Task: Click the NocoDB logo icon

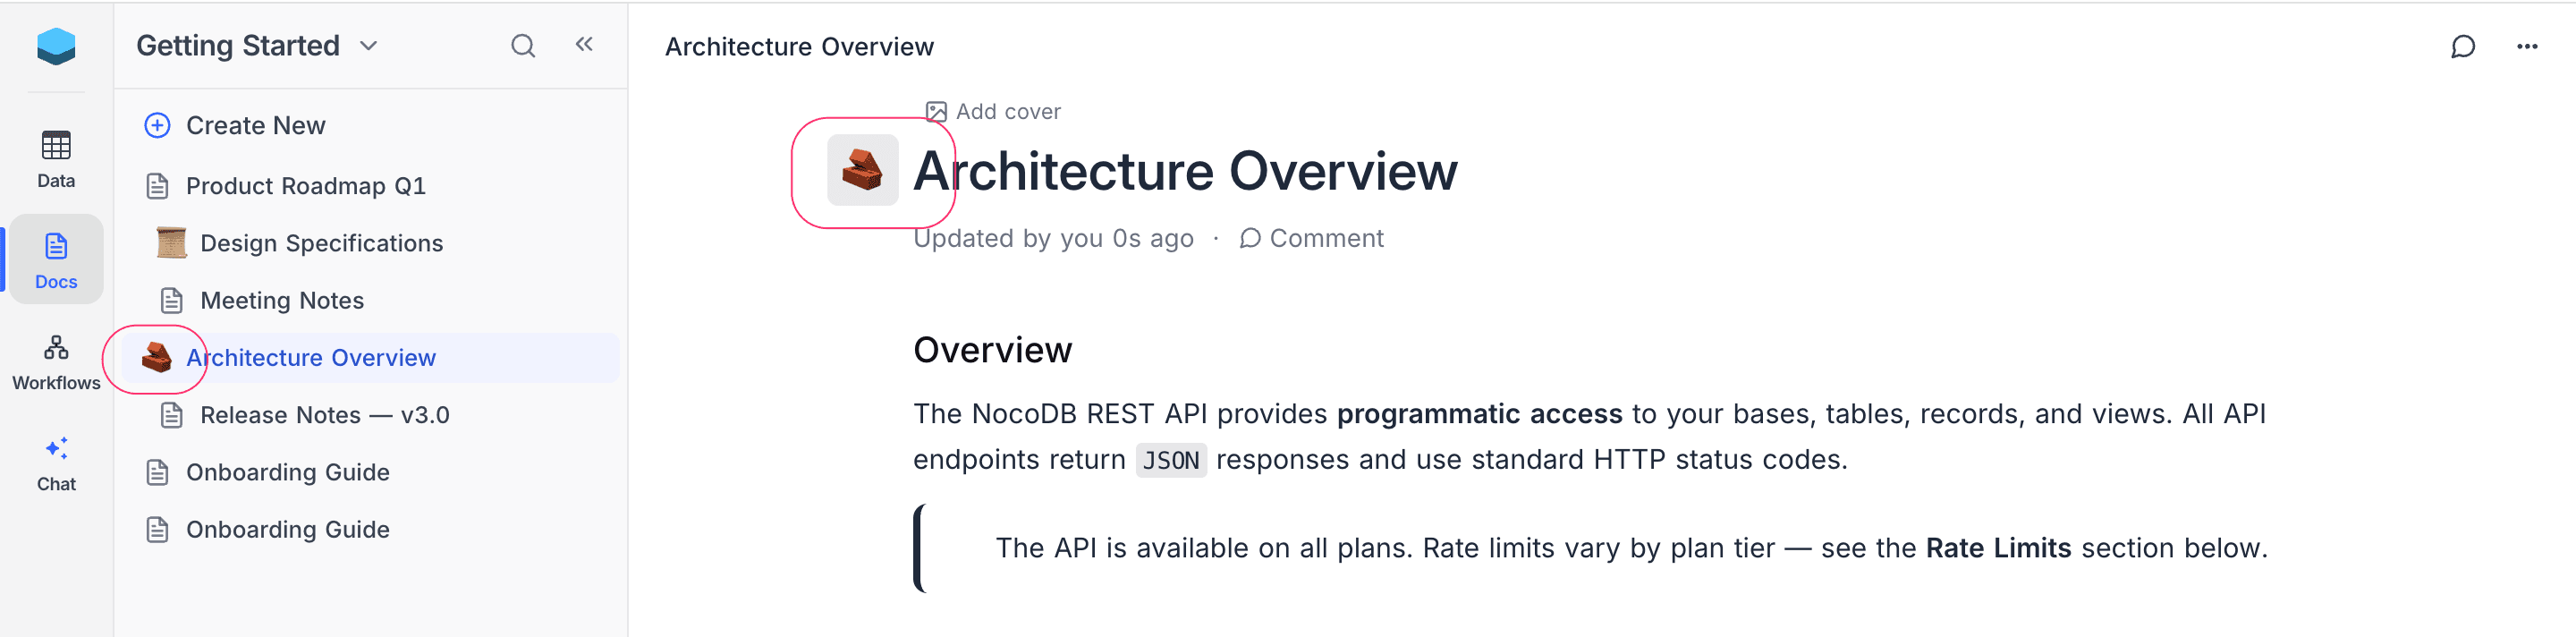Action: click(x=56, y=46)
